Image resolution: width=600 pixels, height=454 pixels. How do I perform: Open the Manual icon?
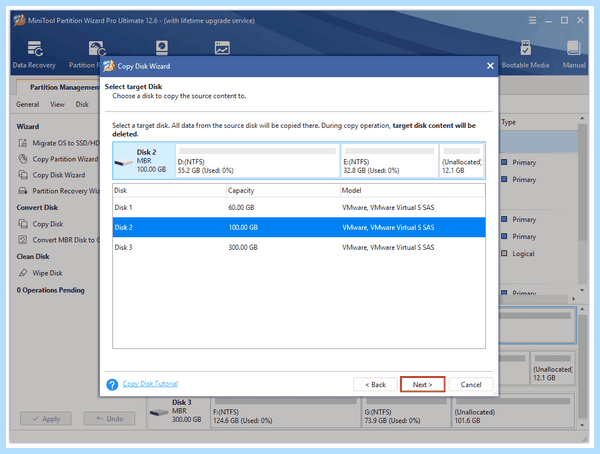coord(574,55)
